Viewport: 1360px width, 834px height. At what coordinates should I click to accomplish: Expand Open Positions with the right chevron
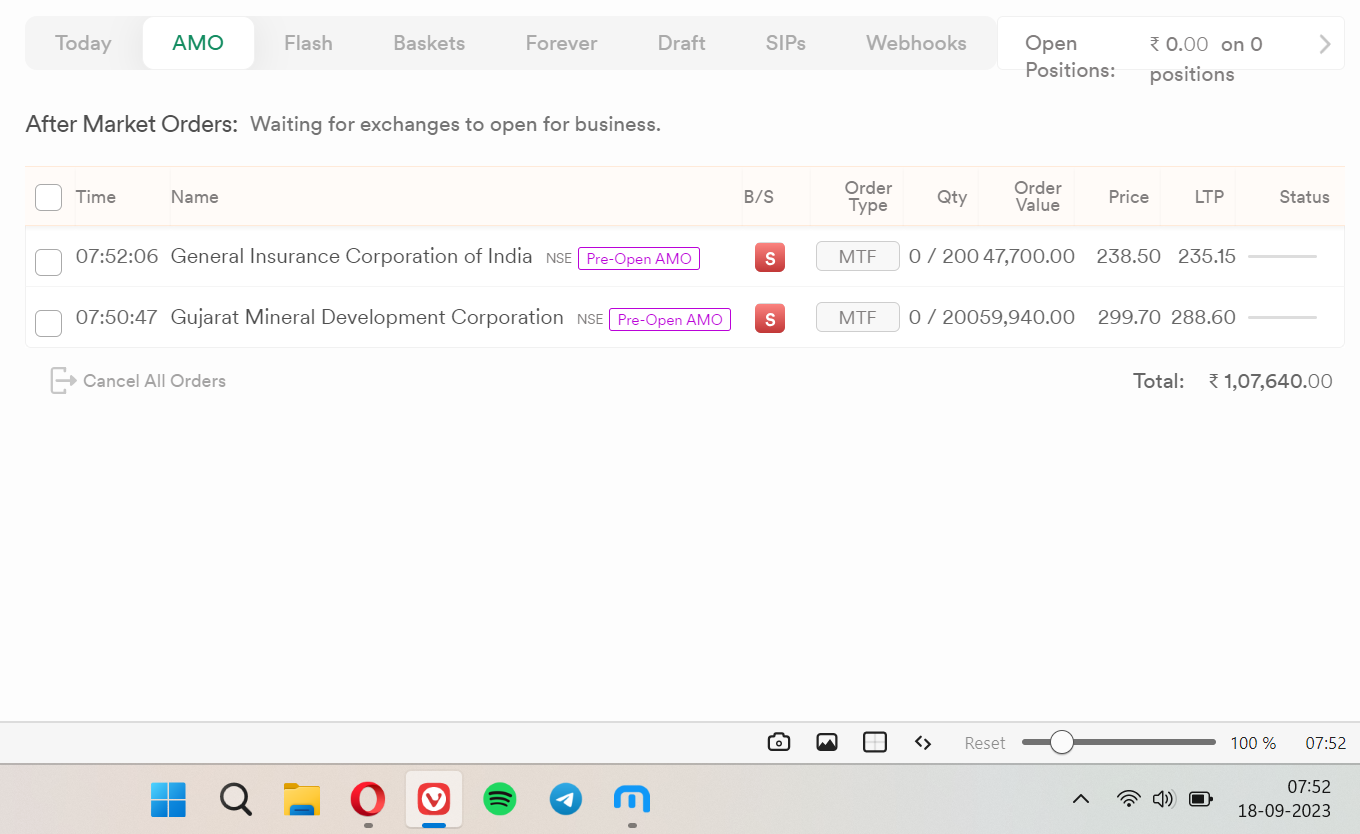1325,44
